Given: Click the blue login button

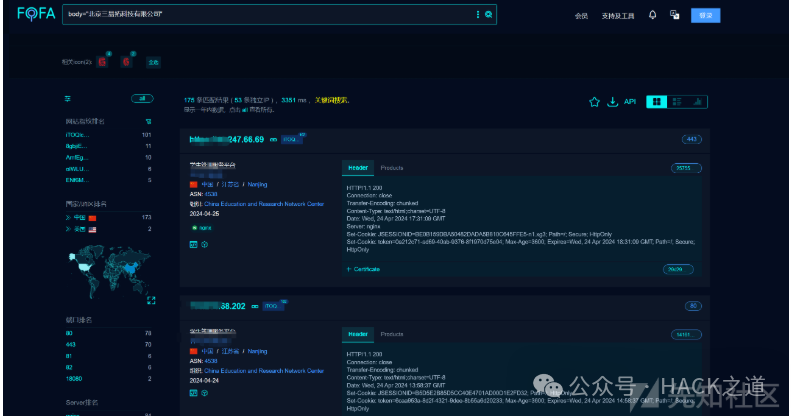Looking at the screenshot, I should pyautogui.click(x=705, y=16).
